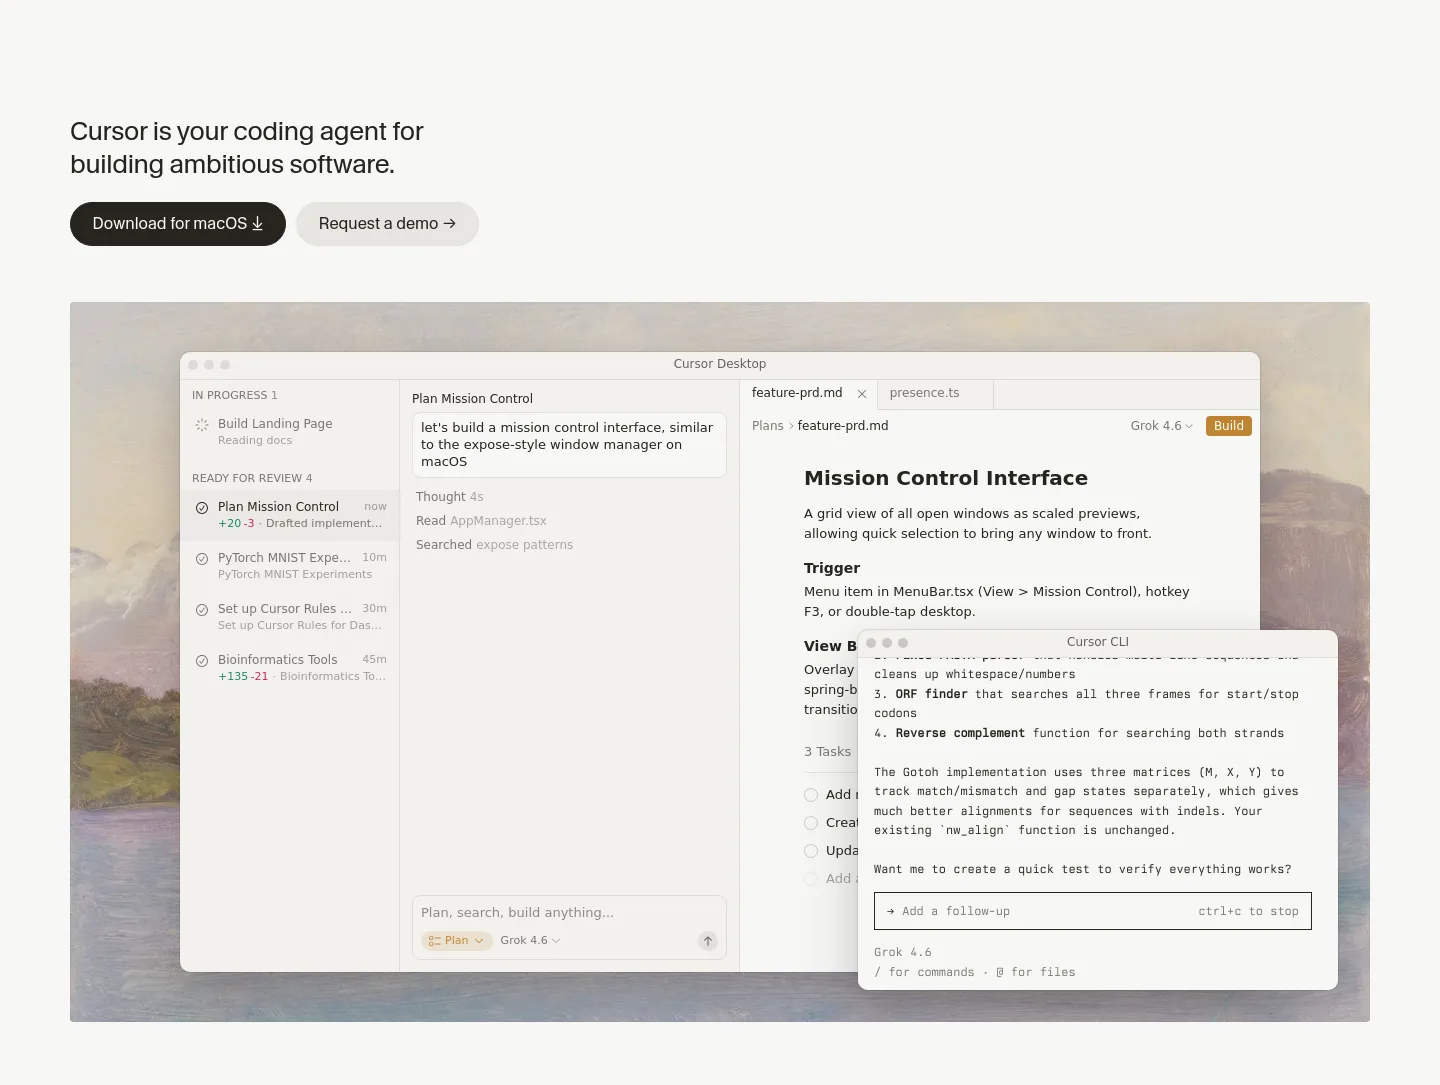Click the +20 -3 diff stats
This screenshot has height=1085, width=1440.
click(236, 523)
